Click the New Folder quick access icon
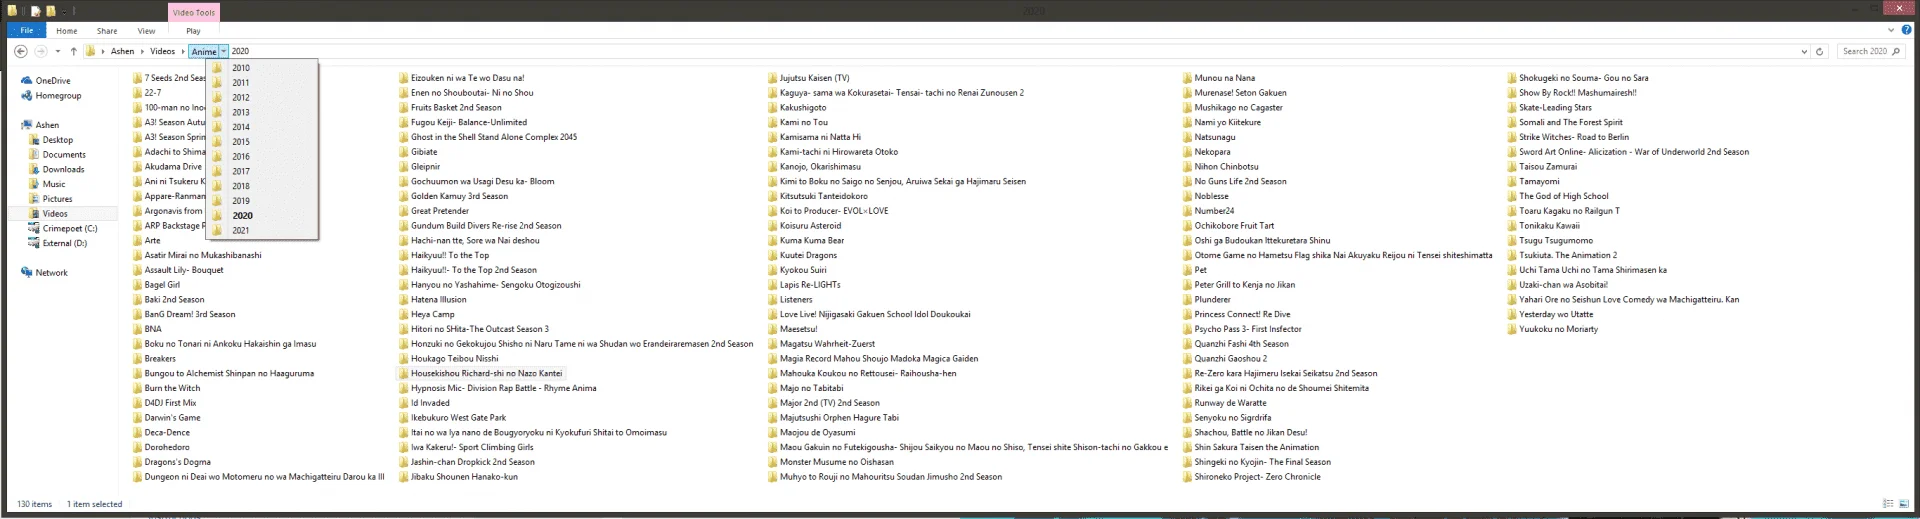This screenshot has height=519, width=1920. [50, 11]
